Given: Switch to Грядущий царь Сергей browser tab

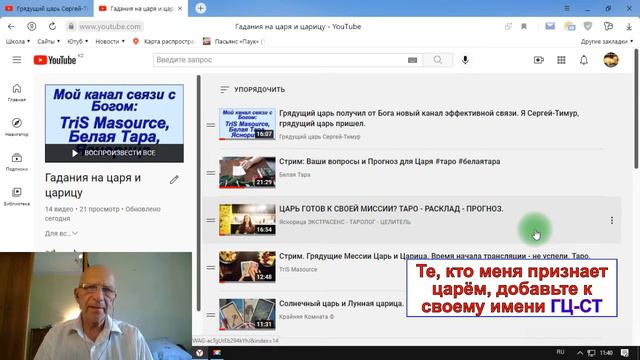Looking at the screenshot, I should (x=47, y=9).
